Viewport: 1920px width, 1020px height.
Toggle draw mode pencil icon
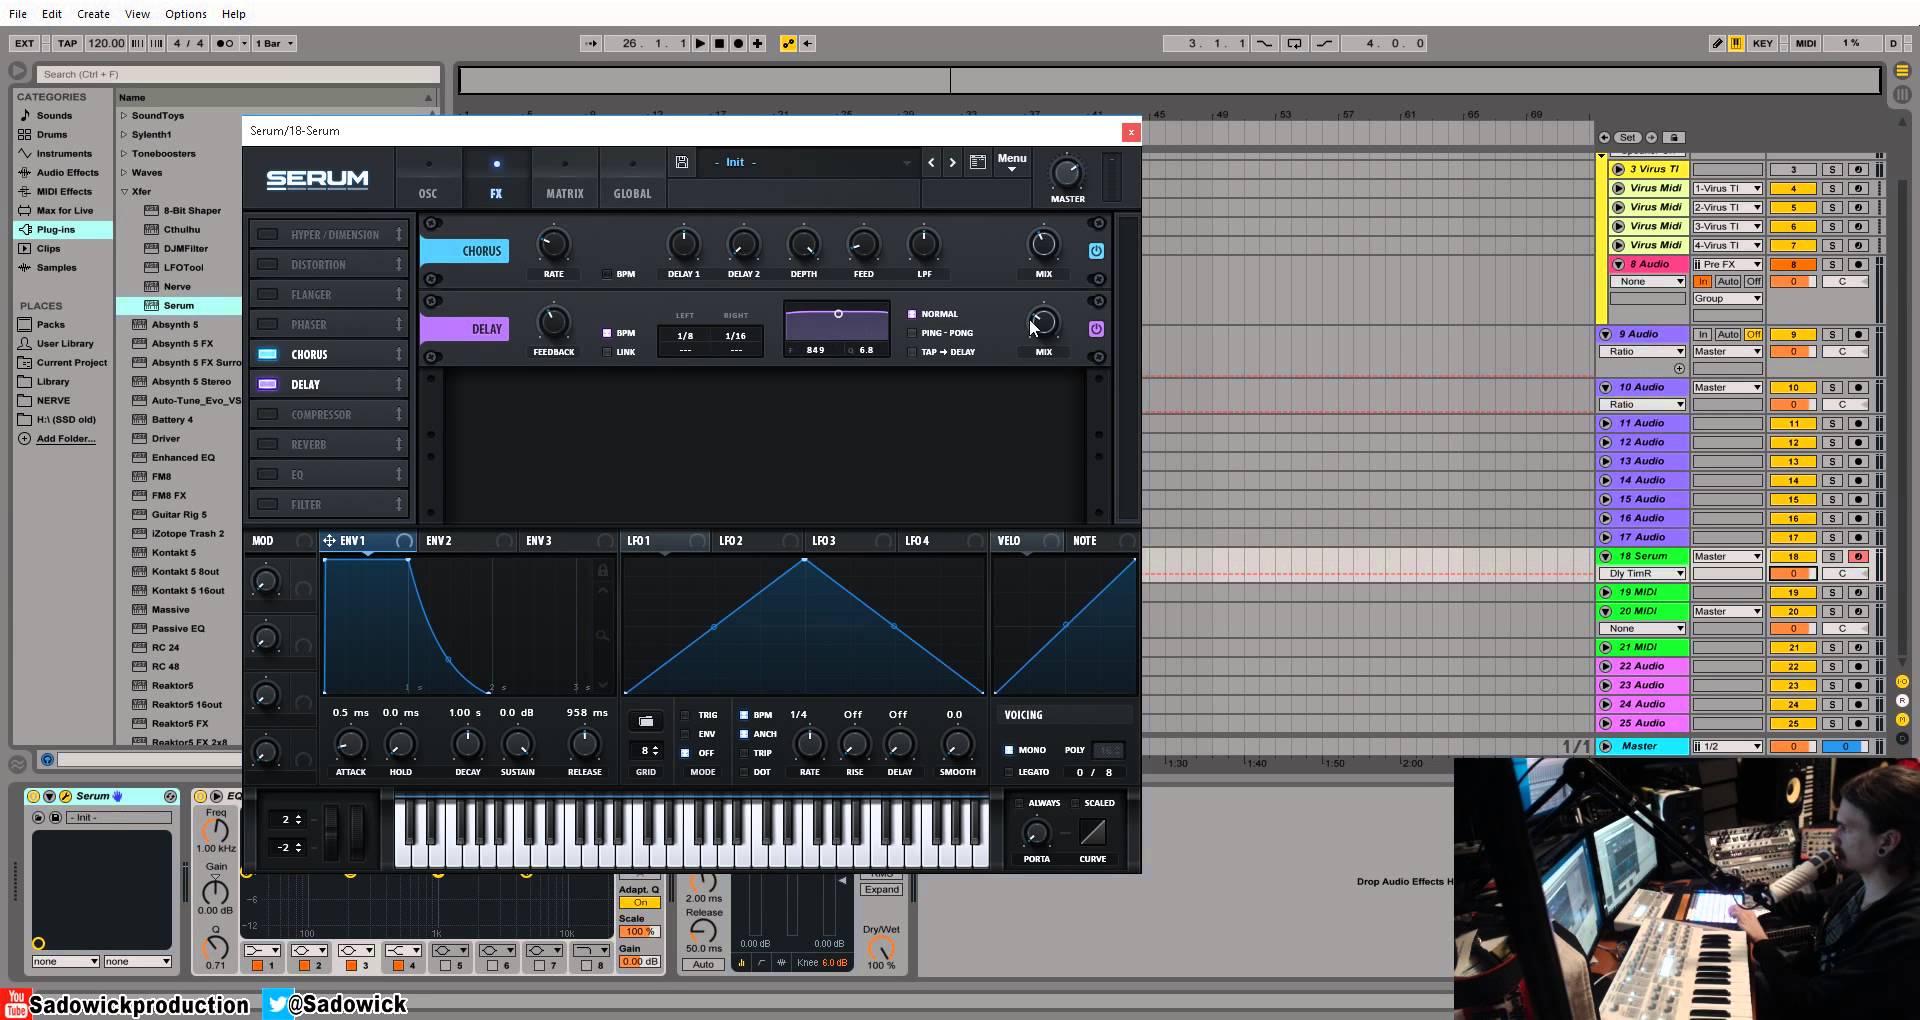click(1717, 43)
